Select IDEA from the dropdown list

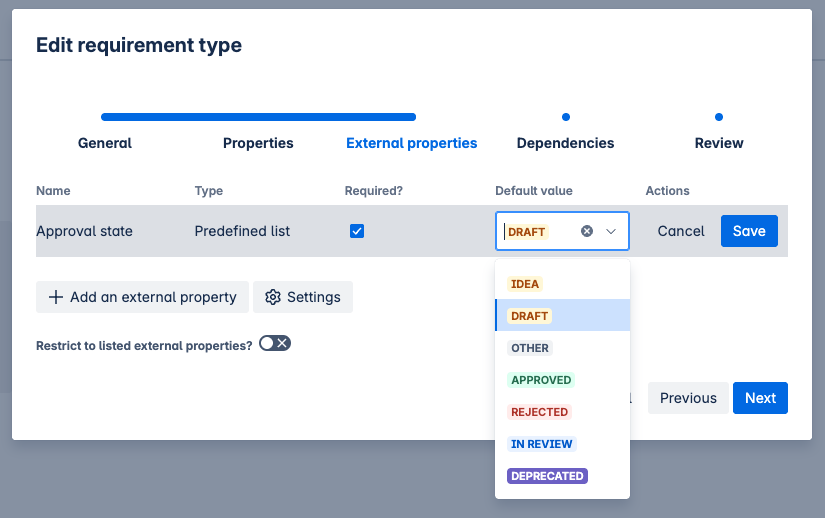click(525, 284)
